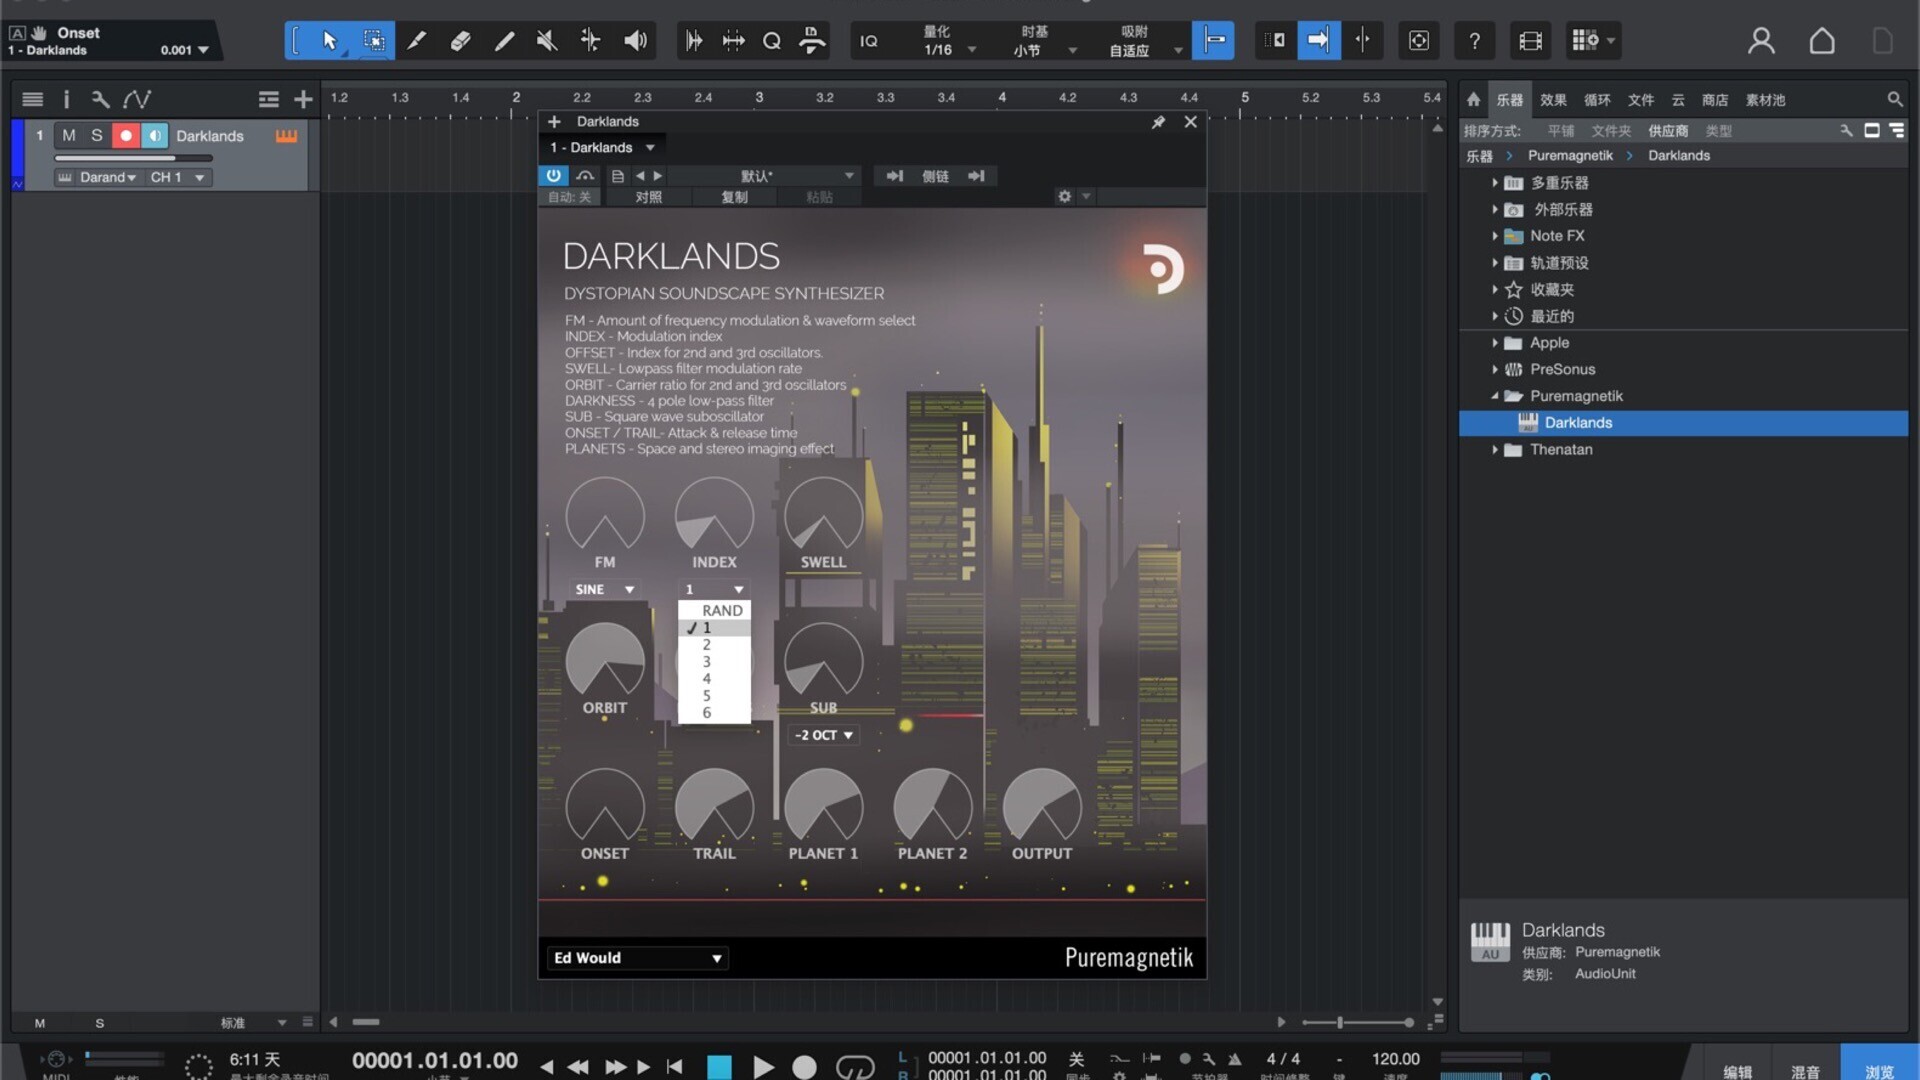Screen dimensions: 1920x1080
Task: Add a new track with plus icon
Action: coord(303,99)
